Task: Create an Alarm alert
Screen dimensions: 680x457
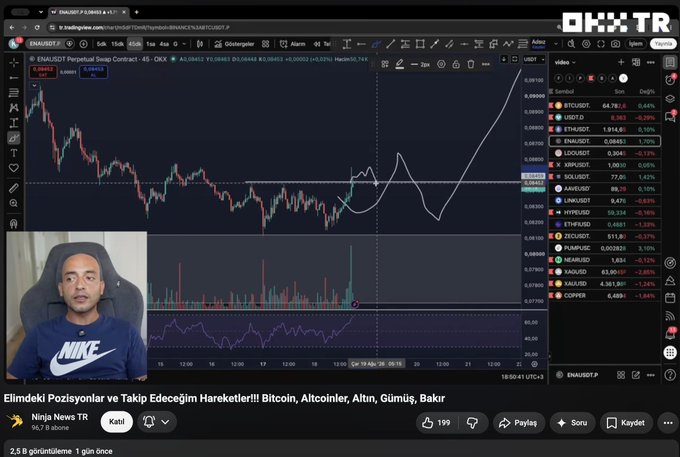Action: click(x=293, y=44)
